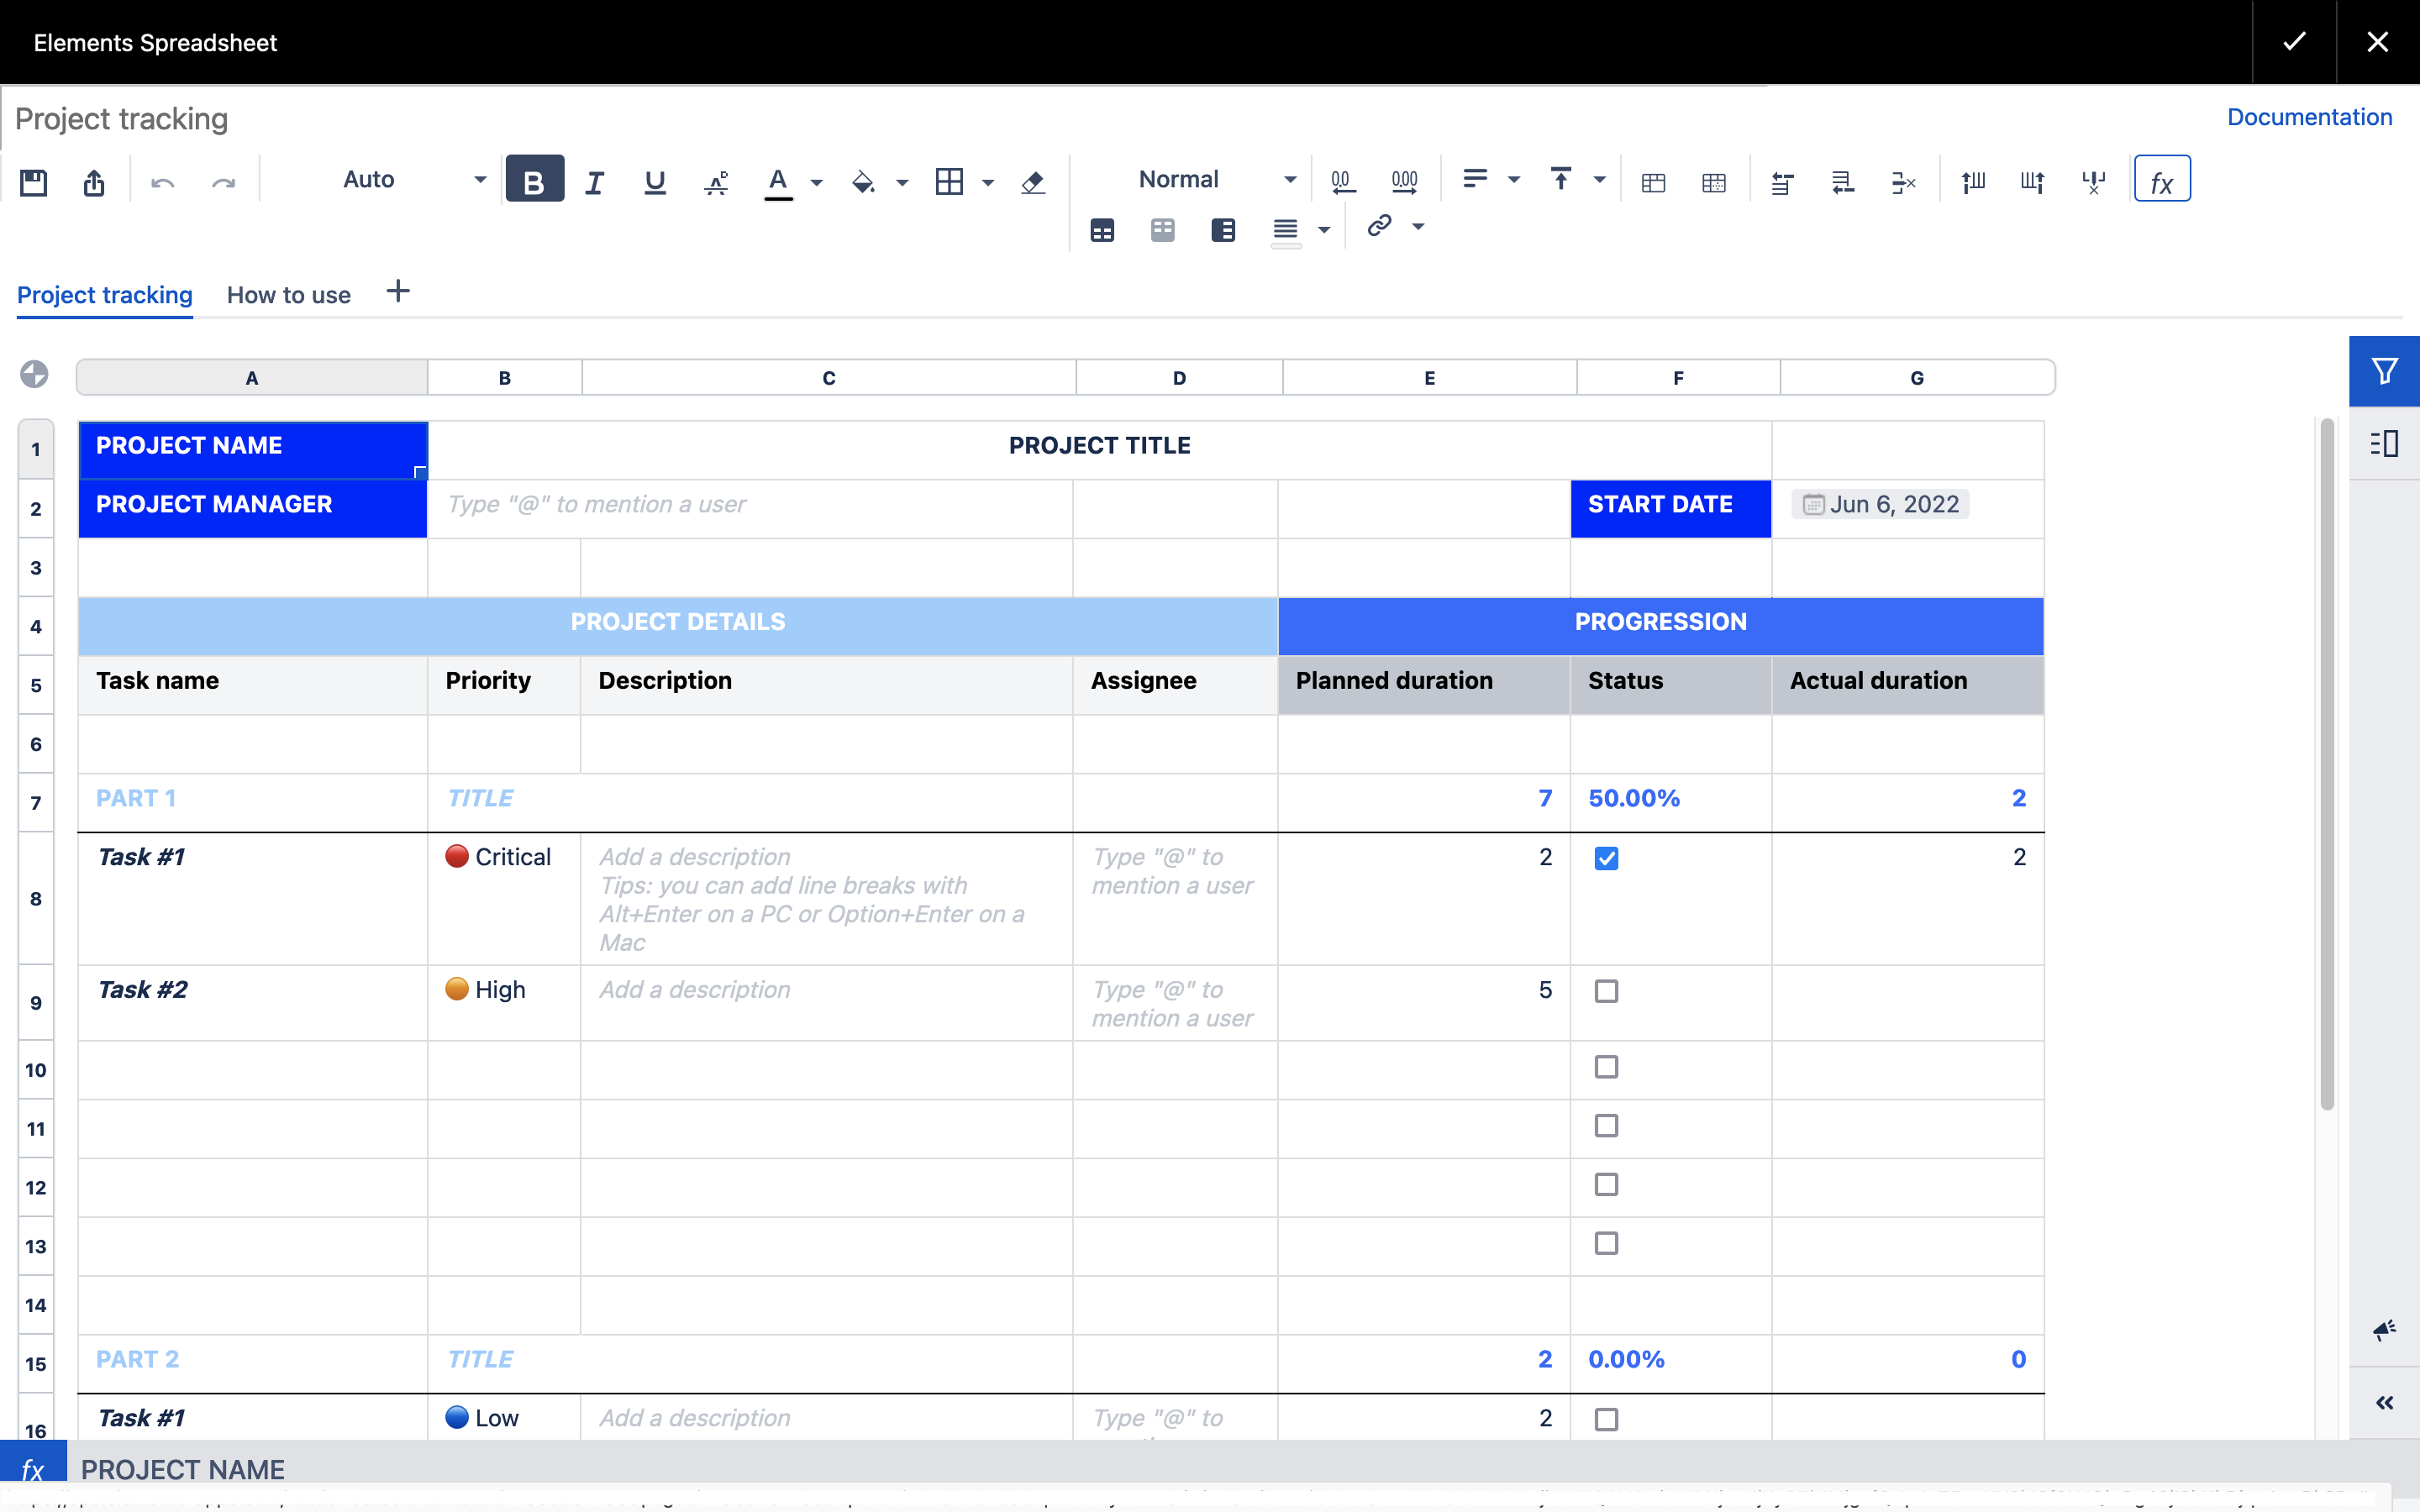Click the export share icon
Viewport: 2420px width, 1512px height.
94,182
